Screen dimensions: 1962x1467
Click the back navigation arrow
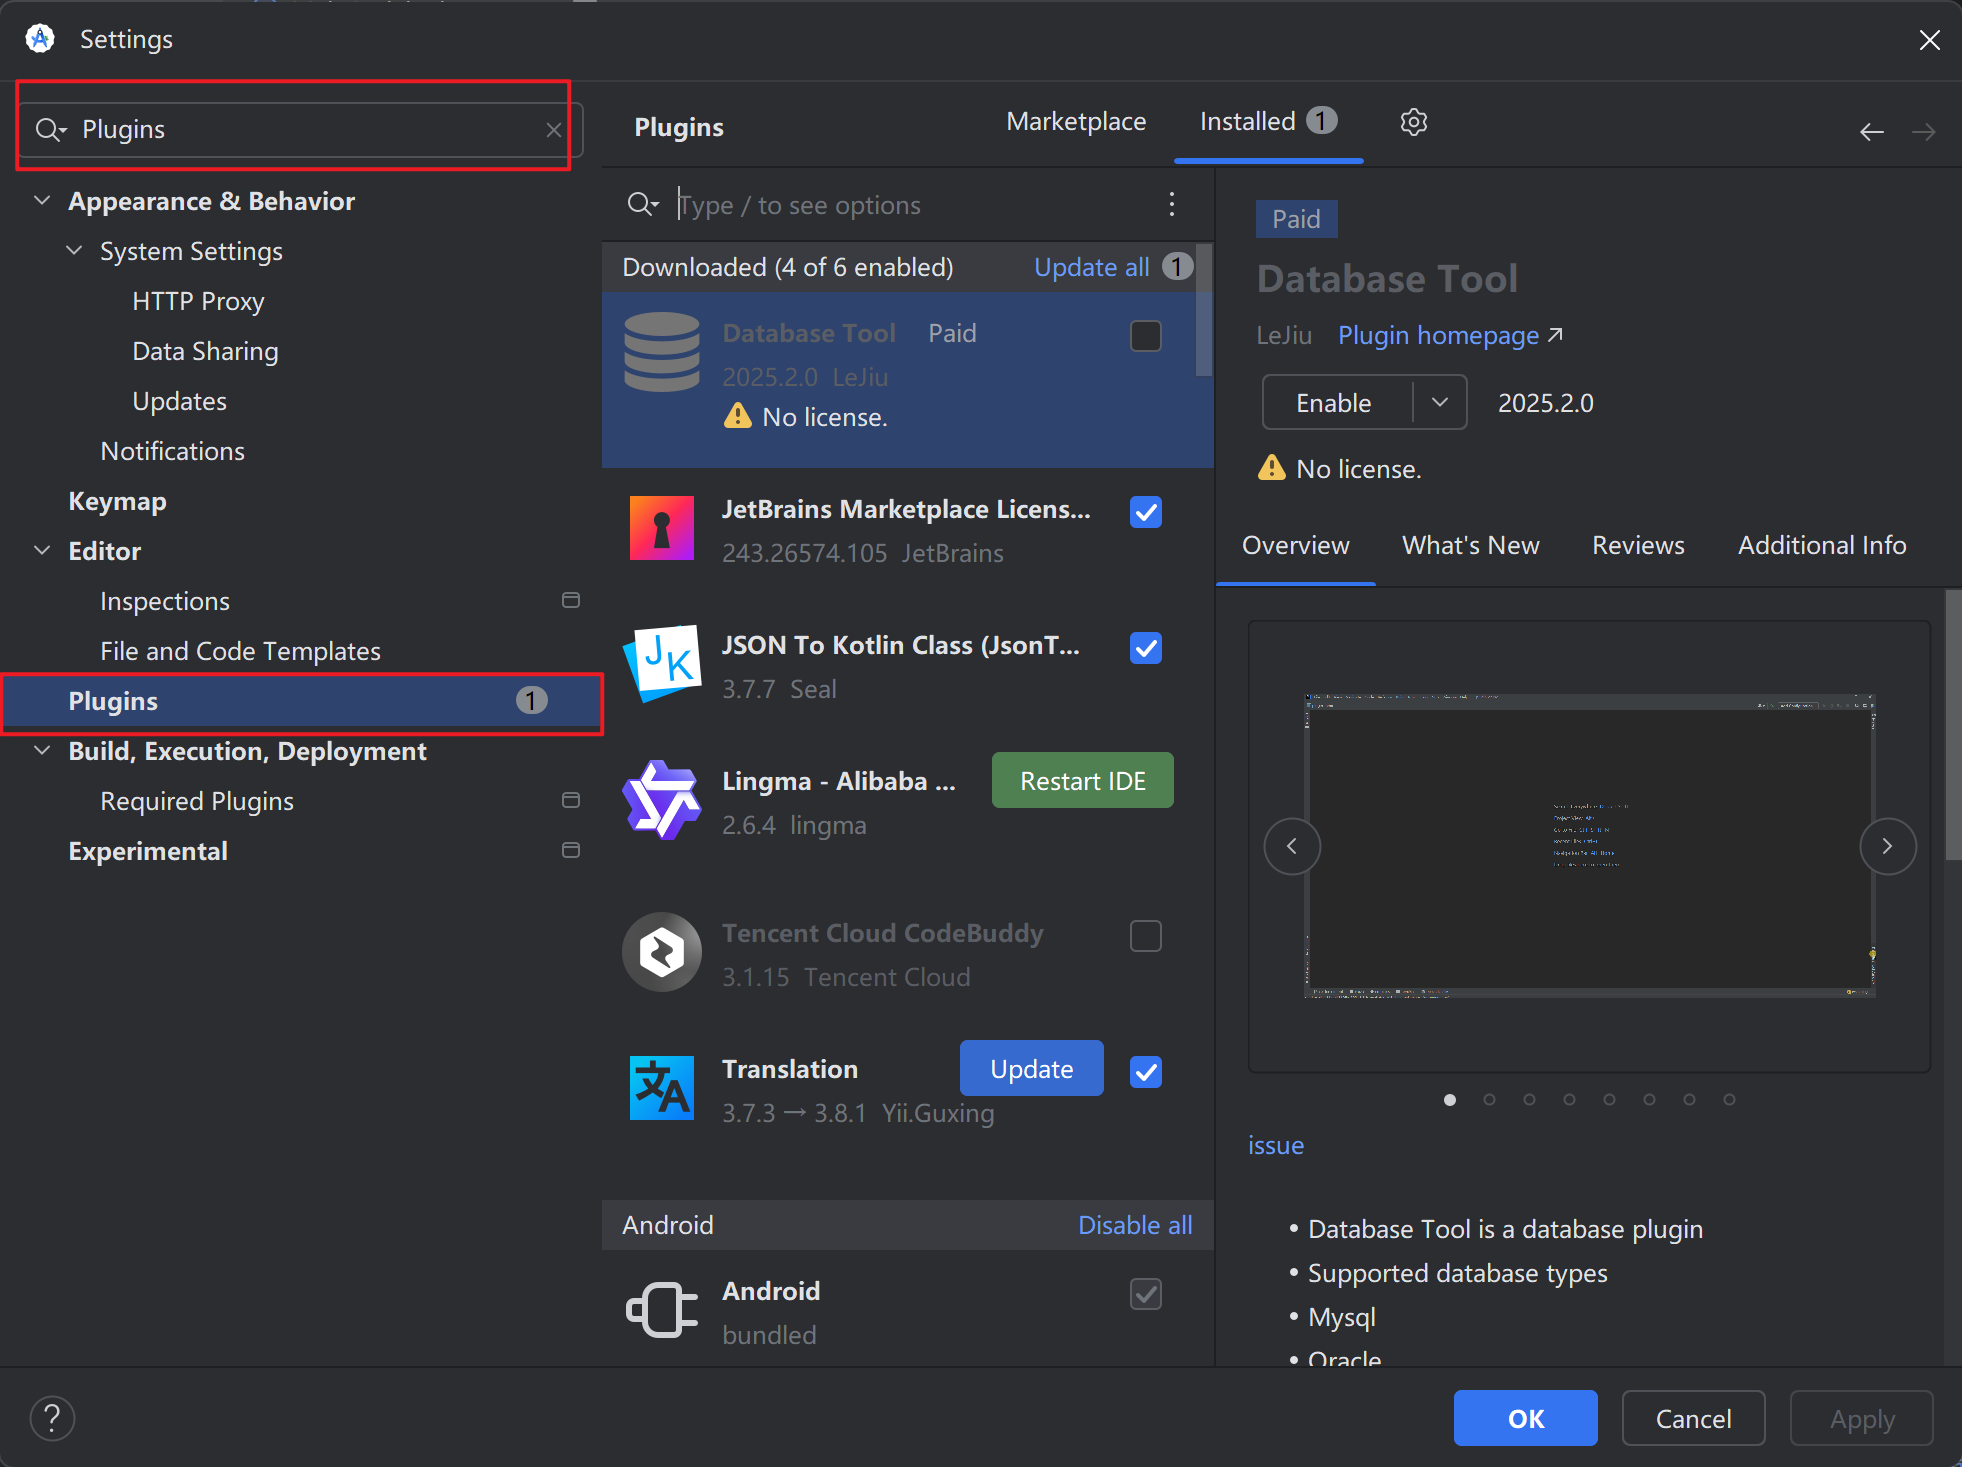tap(1871, 131)
